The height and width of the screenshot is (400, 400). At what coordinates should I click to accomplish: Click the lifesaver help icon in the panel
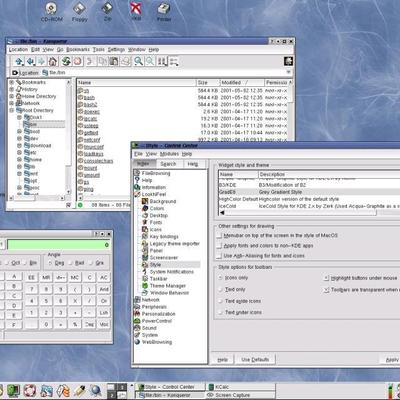coord(29,390)
